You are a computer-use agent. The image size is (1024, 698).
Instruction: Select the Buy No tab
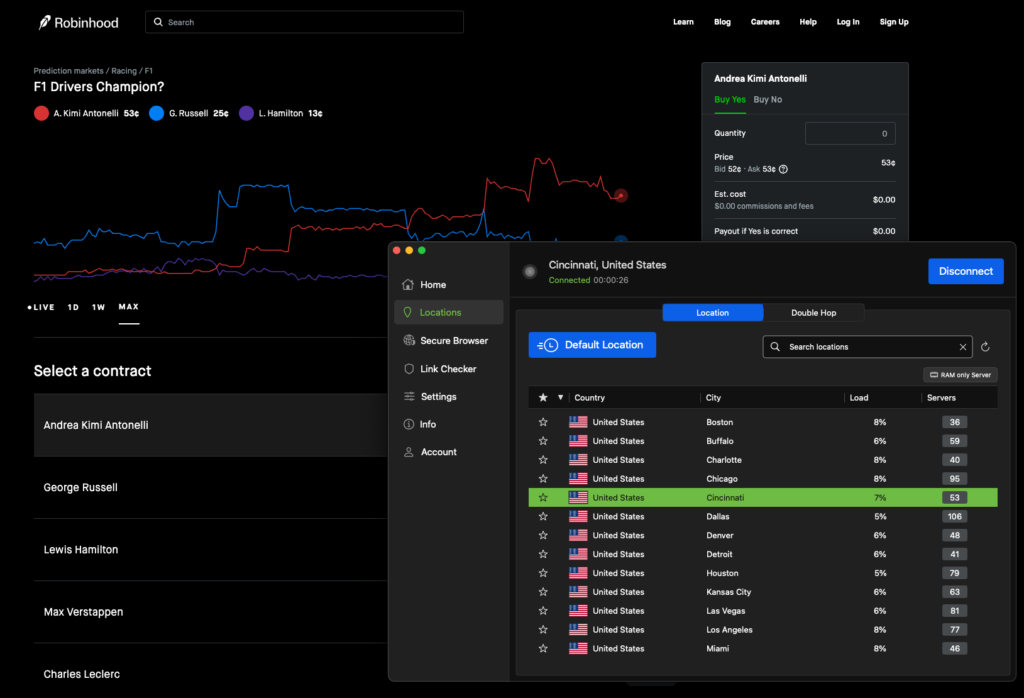(x=767, y=100)
